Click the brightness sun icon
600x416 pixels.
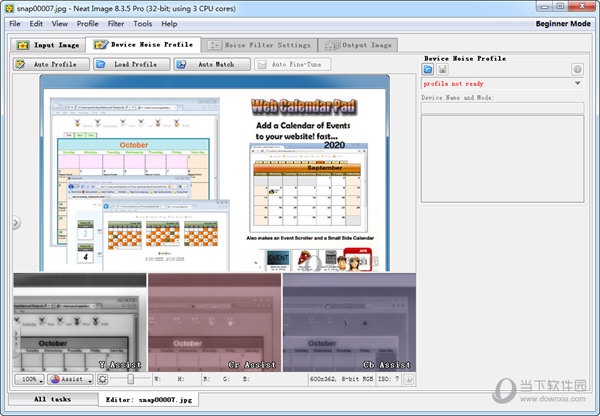pos(103,379)
